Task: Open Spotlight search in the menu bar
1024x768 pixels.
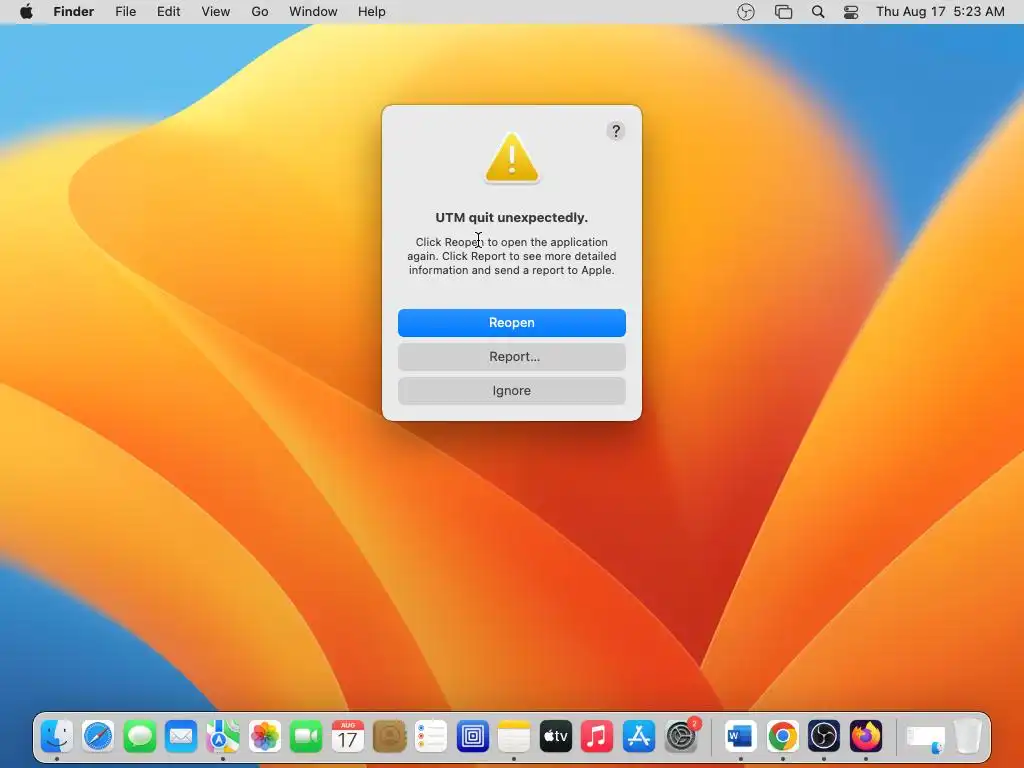Action: click(818, 12)
